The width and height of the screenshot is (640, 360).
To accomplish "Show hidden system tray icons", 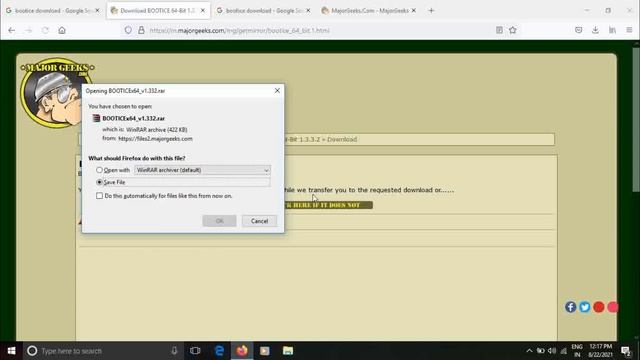I will (x=529, y=351).
